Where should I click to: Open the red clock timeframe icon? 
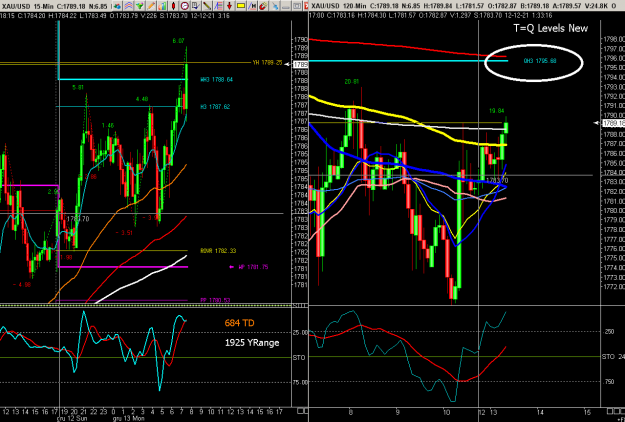click(x=185, y=6)
